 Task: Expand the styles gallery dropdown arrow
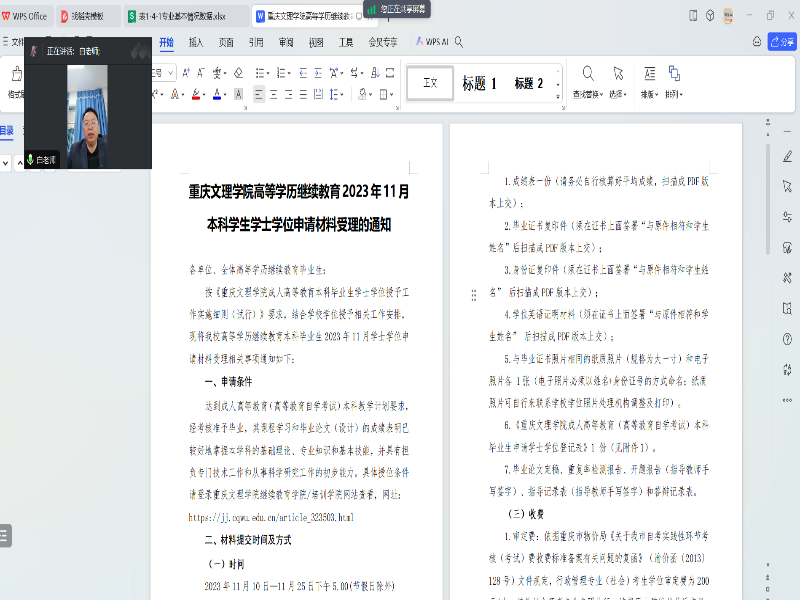click(557, 96)
